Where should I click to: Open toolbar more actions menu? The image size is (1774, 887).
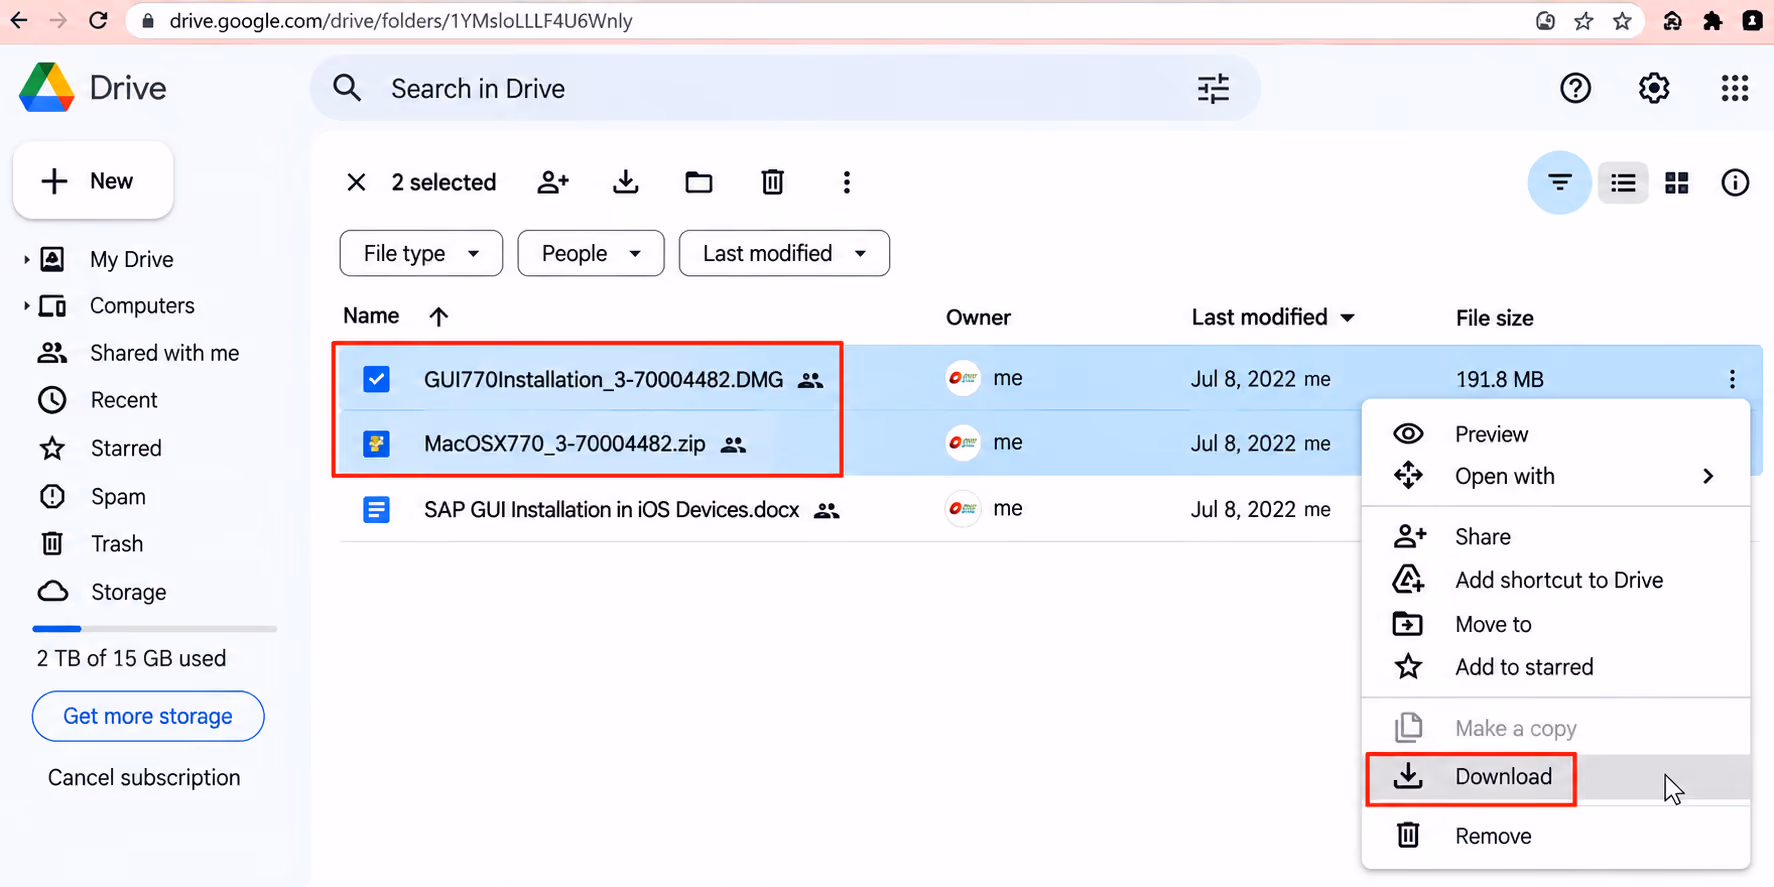847,182
